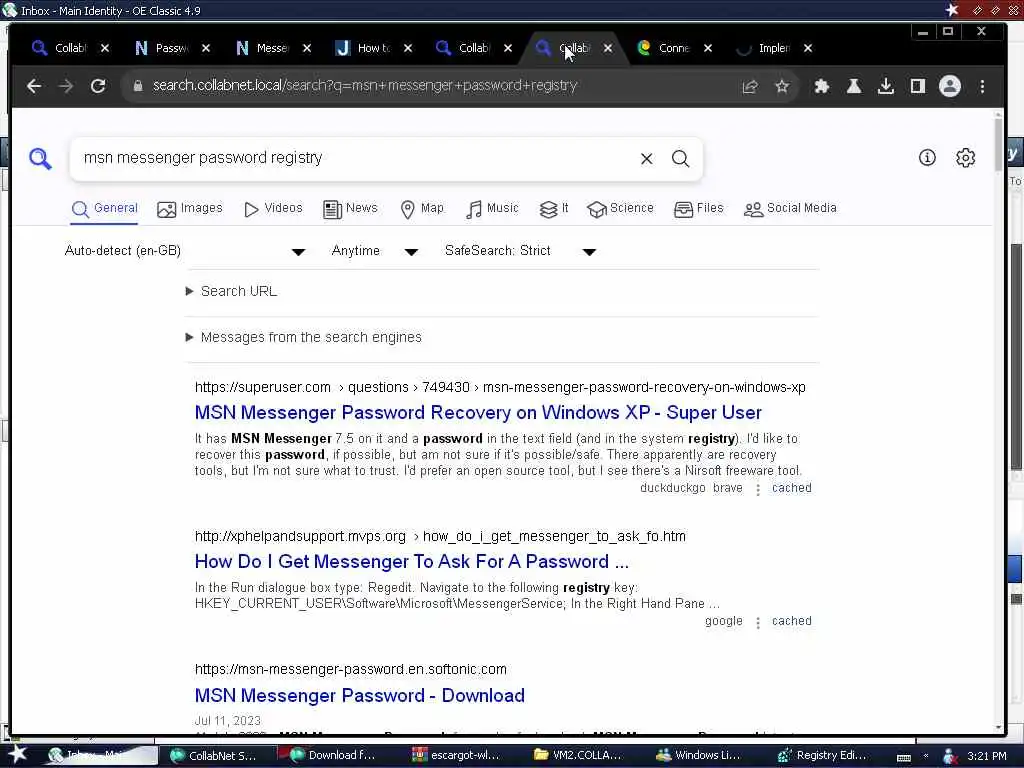
Task: Switch to VM2.COLLA... folder taskbar item
Action: 578,756
